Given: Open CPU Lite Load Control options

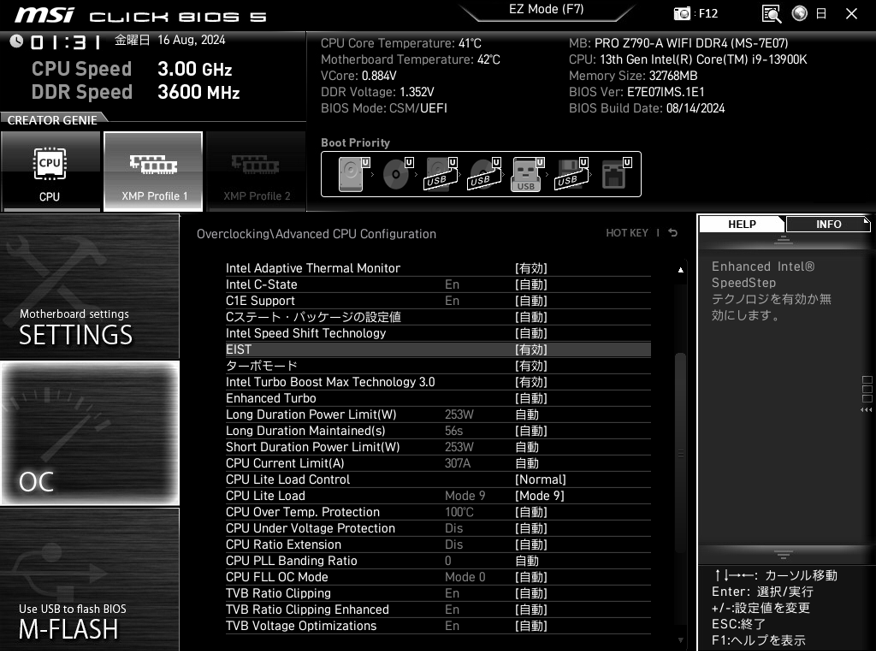Looking at the screenshot, I should pyautogui.click(x=540, y=479).
